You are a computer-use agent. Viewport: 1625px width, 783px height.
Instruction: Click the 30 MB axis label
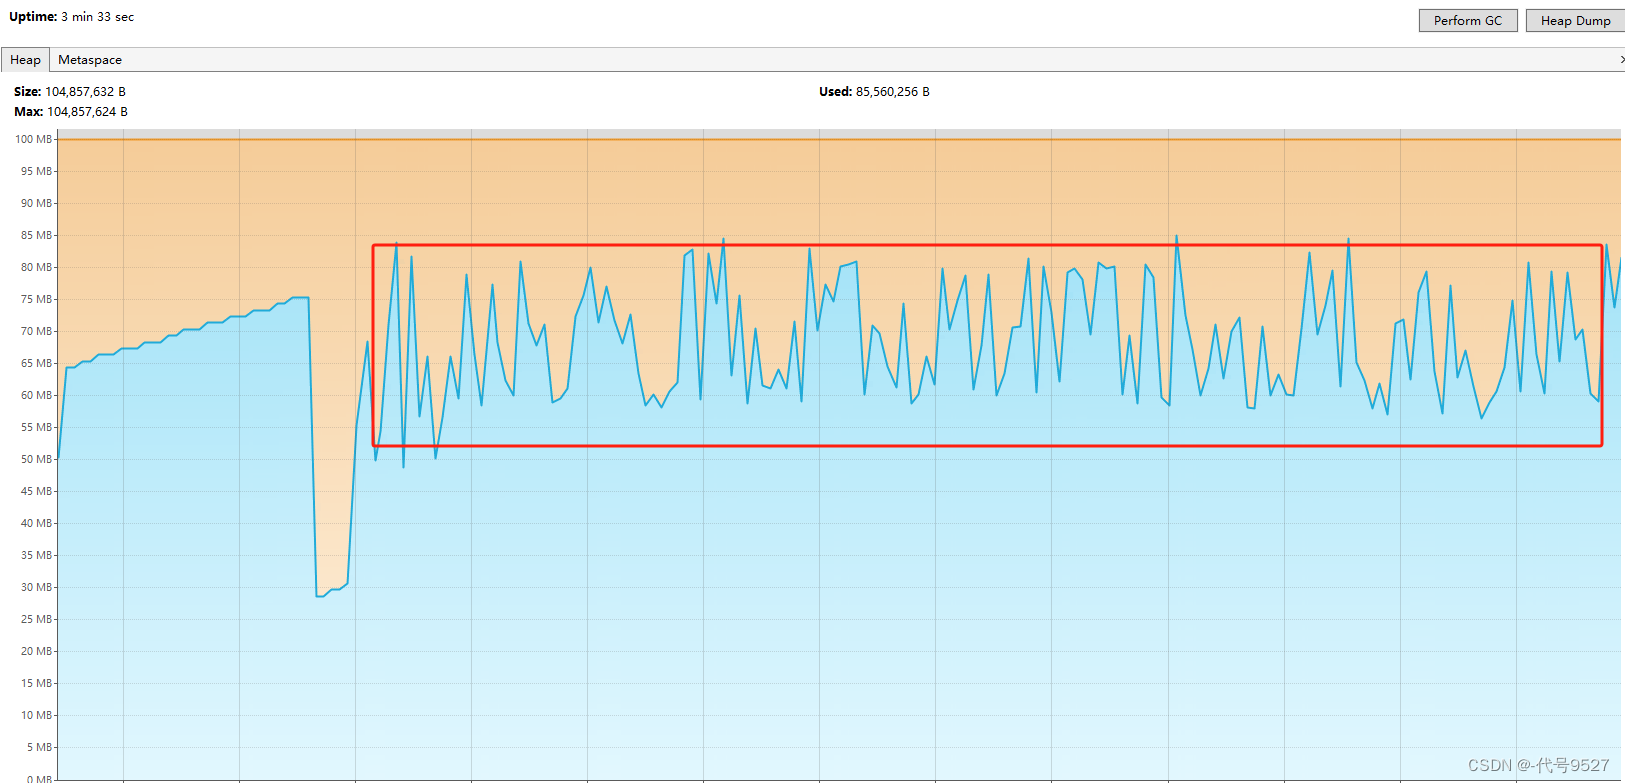click(36, 587)
